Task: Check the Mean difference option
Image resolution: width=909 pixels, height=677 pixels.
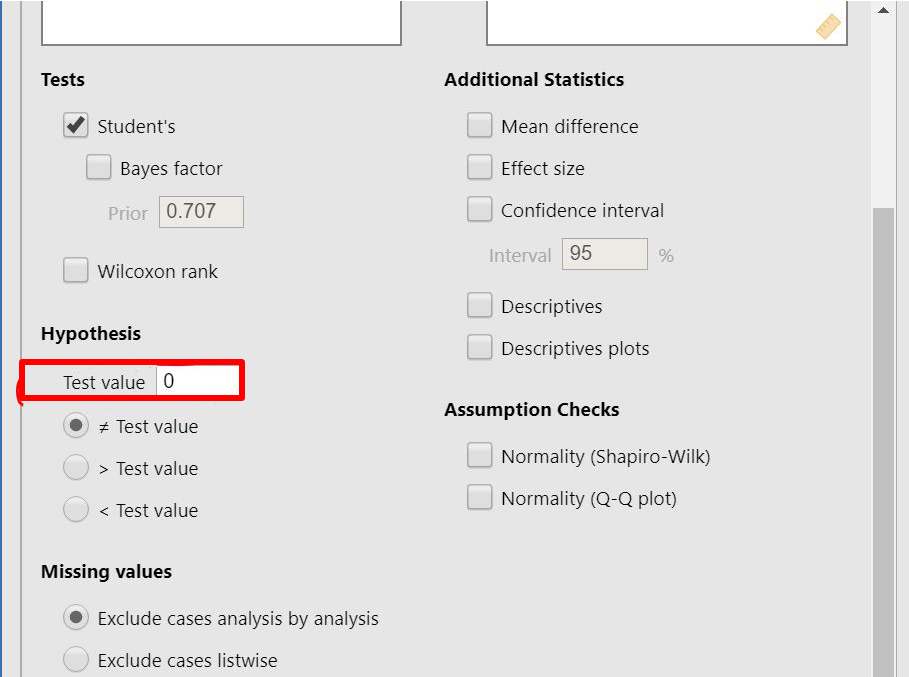Action: 480,126
